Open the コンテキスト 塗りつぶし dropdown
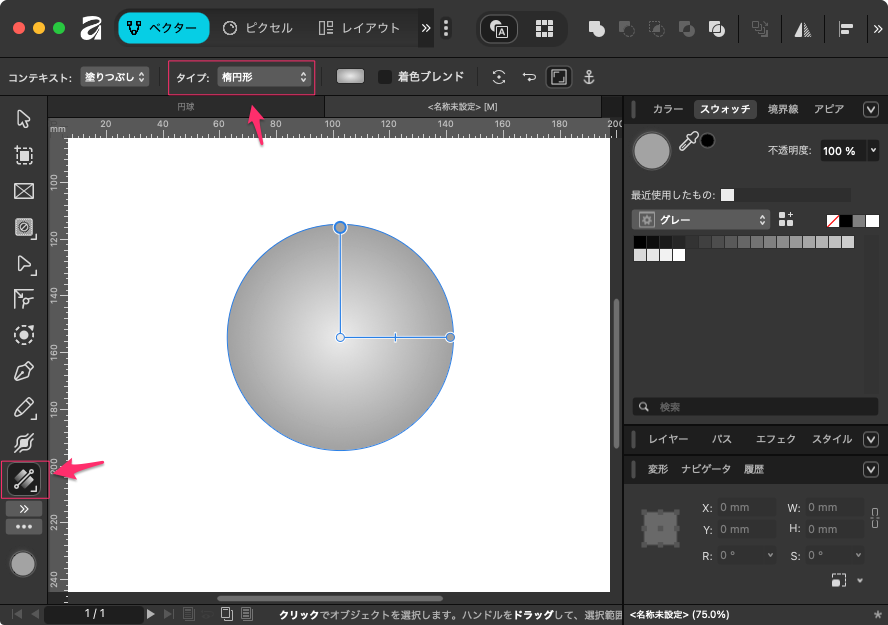This screenshot has width=888, height=625. 114,77
